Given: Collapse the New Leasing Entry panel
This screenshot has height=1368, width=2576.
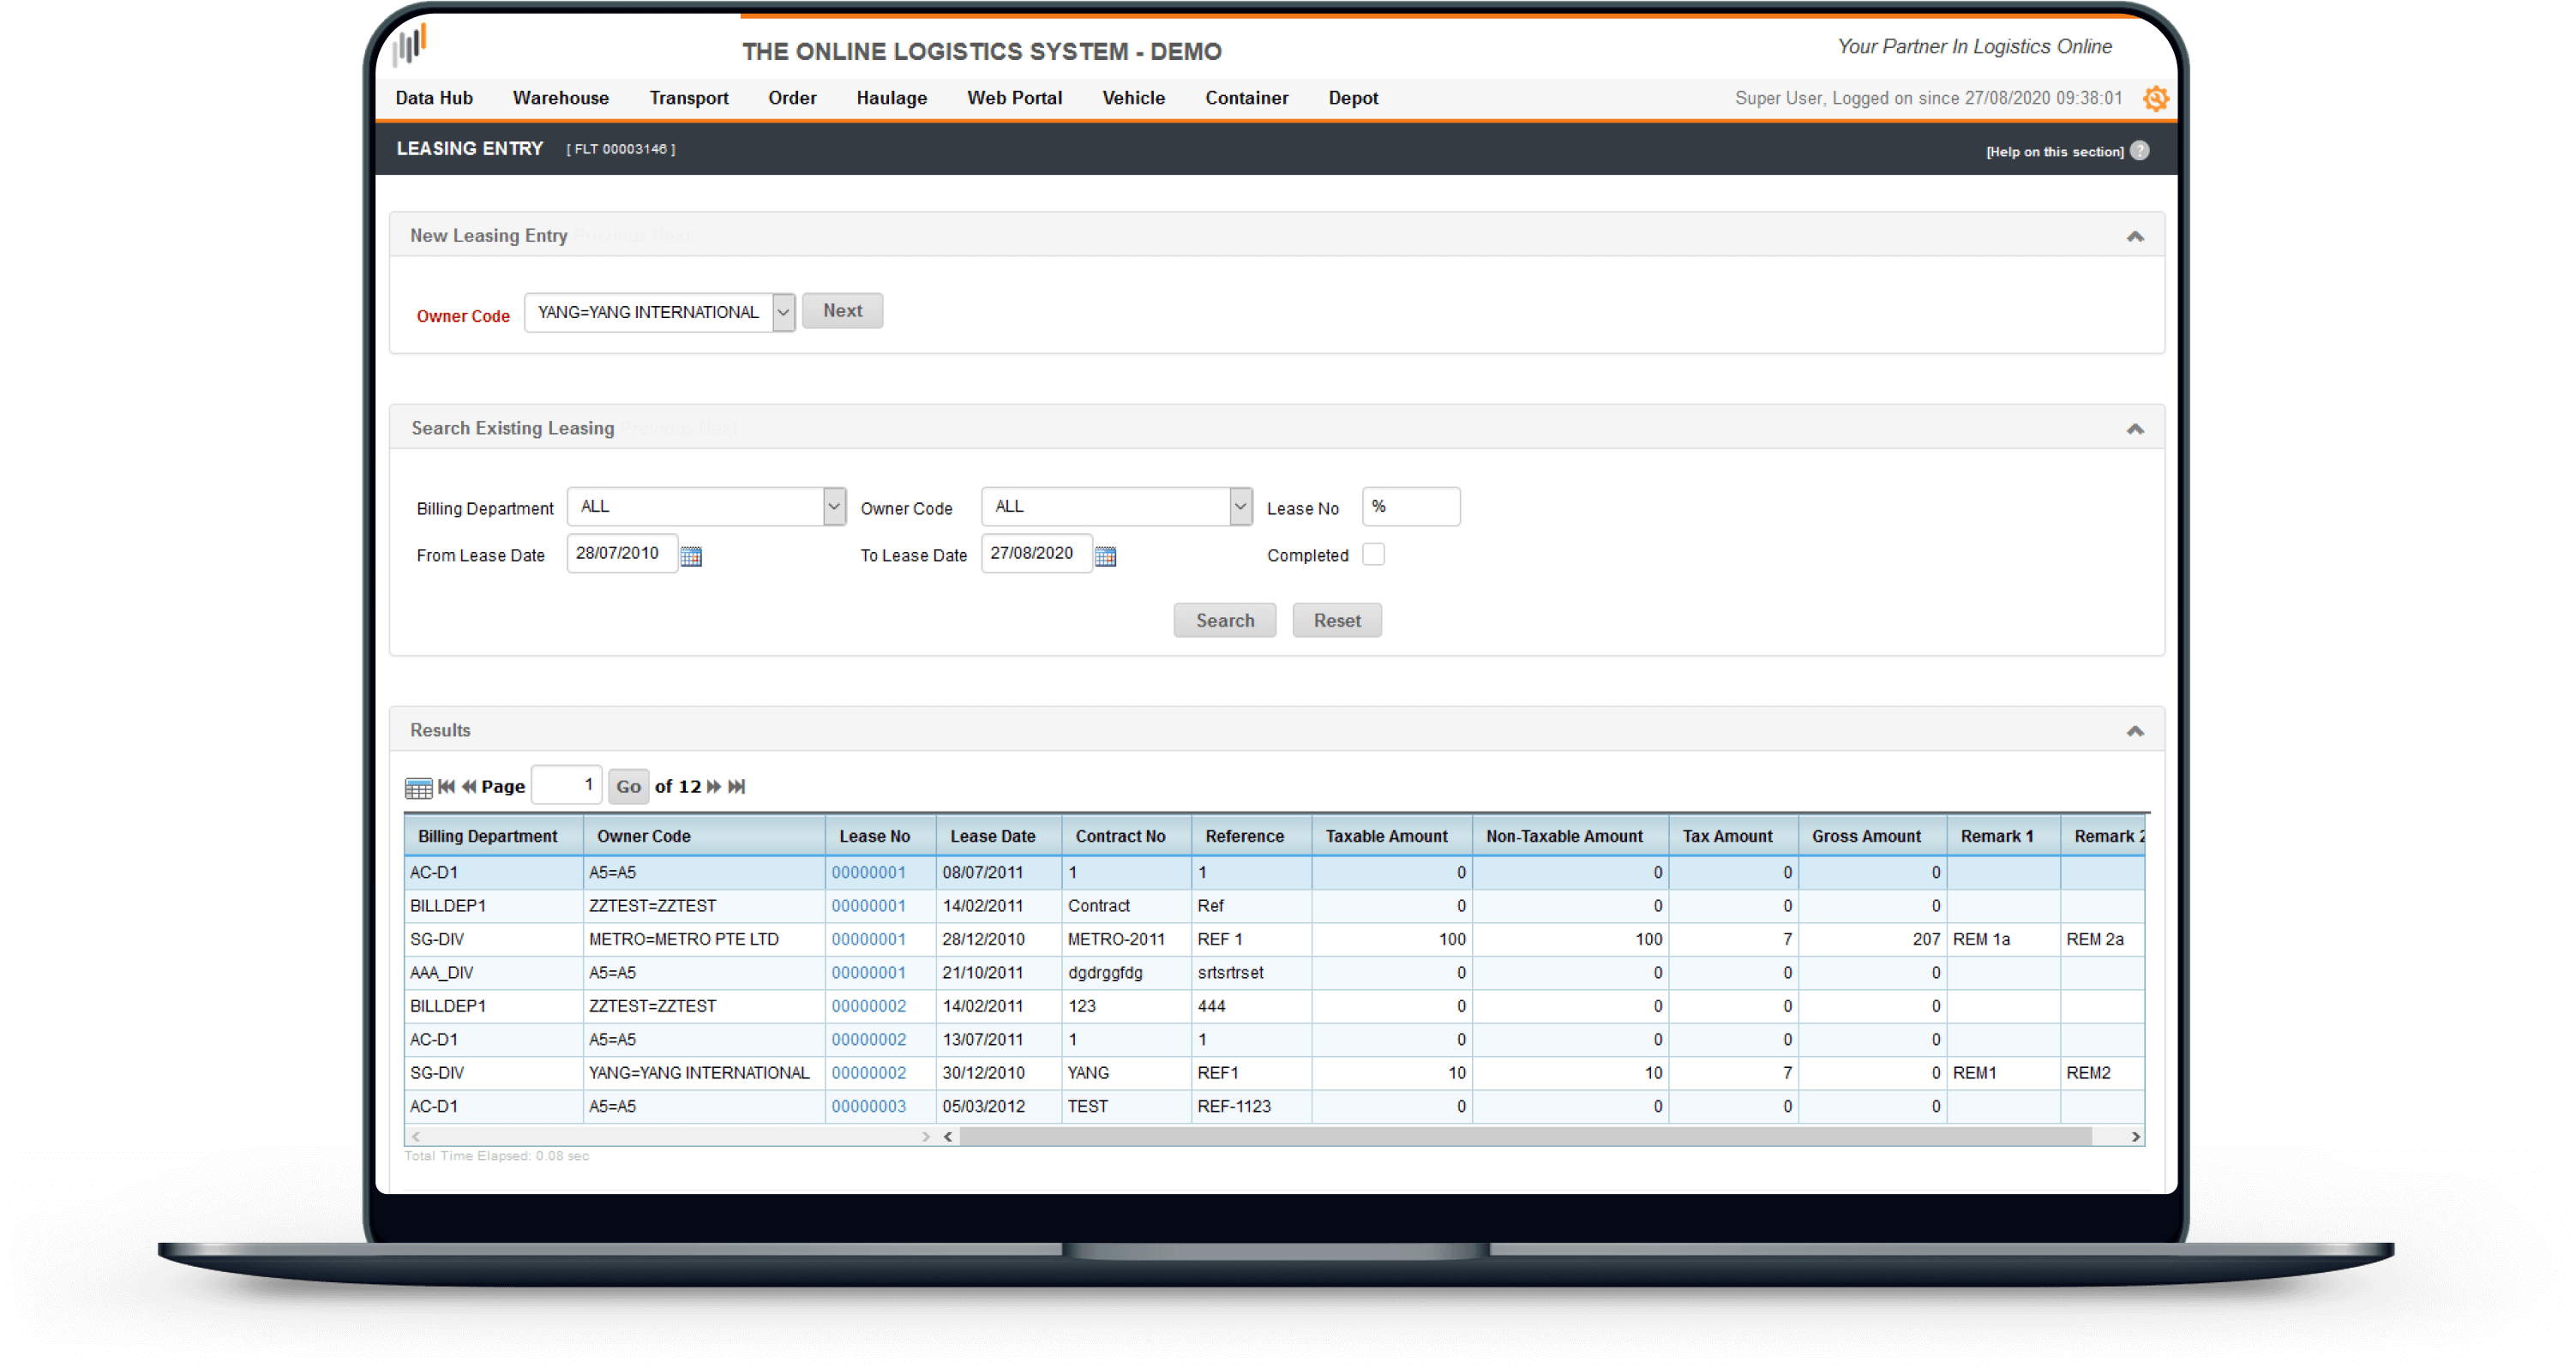Looking at the screenshot, I should click(2135, 237).
